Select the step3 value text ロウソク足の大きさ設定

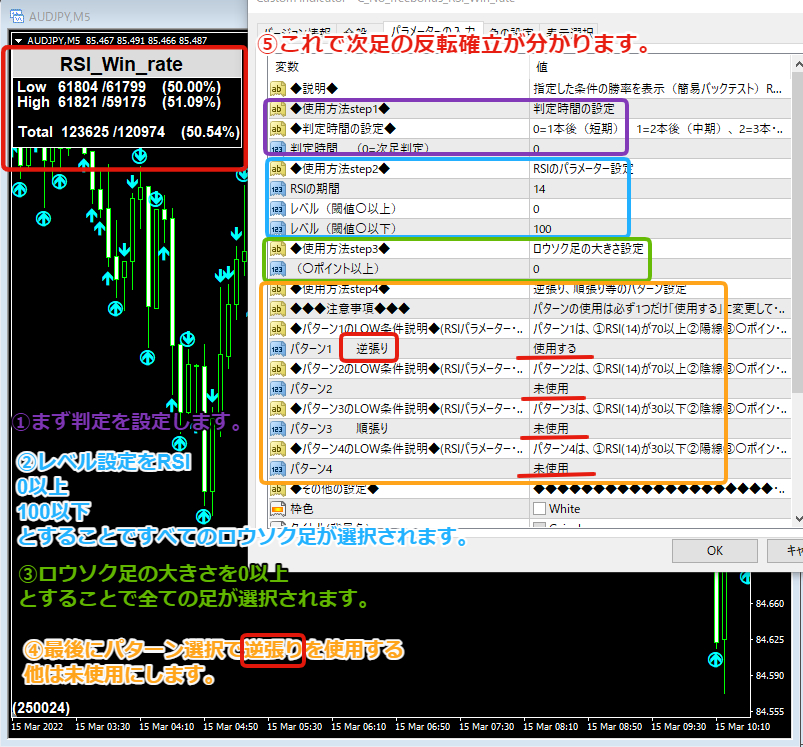click(588, 249)
